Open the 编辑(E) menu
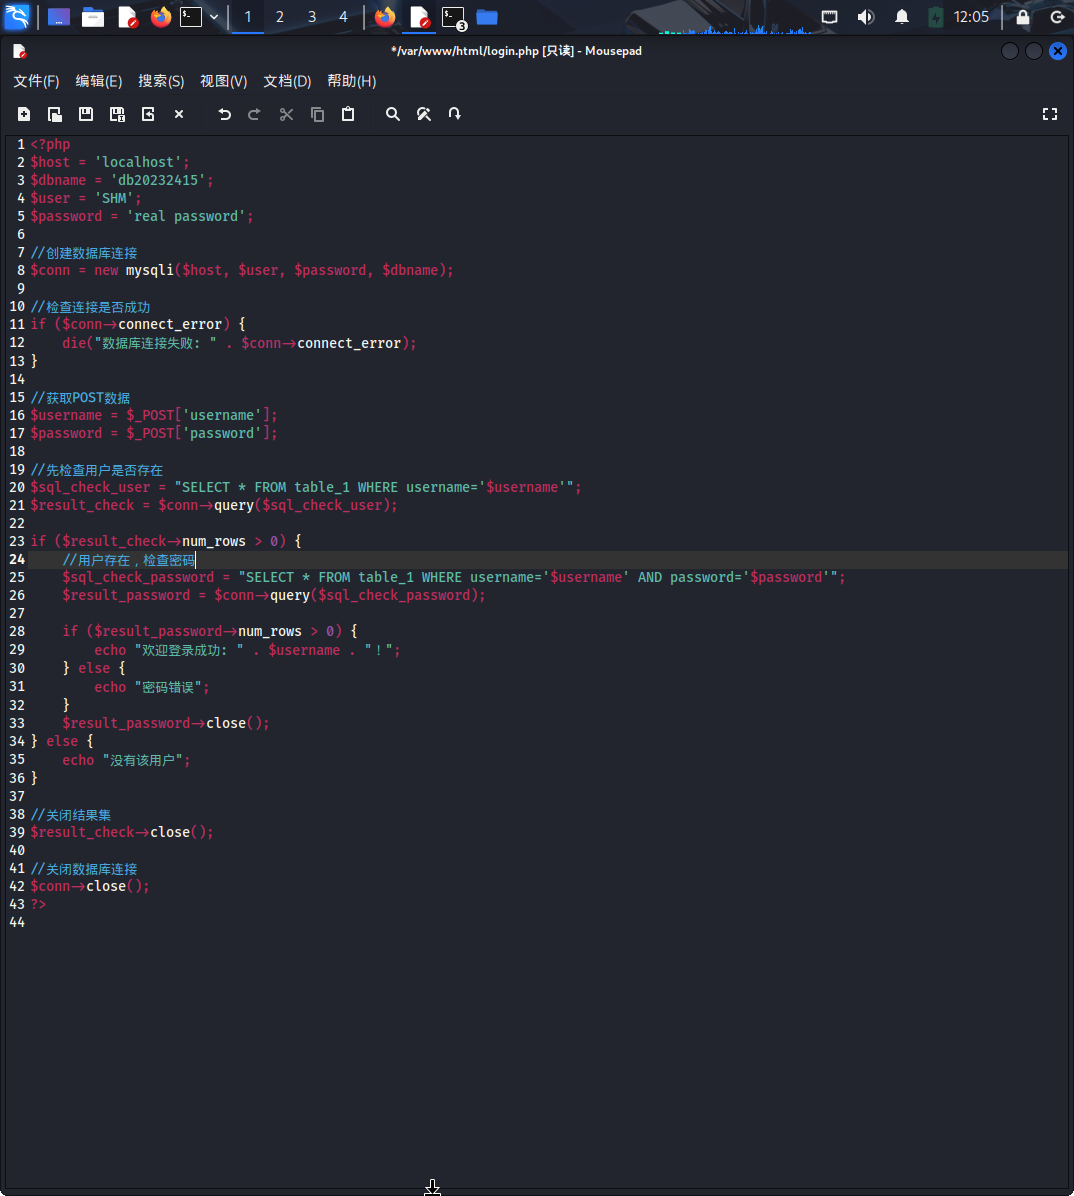 (98, 81)
